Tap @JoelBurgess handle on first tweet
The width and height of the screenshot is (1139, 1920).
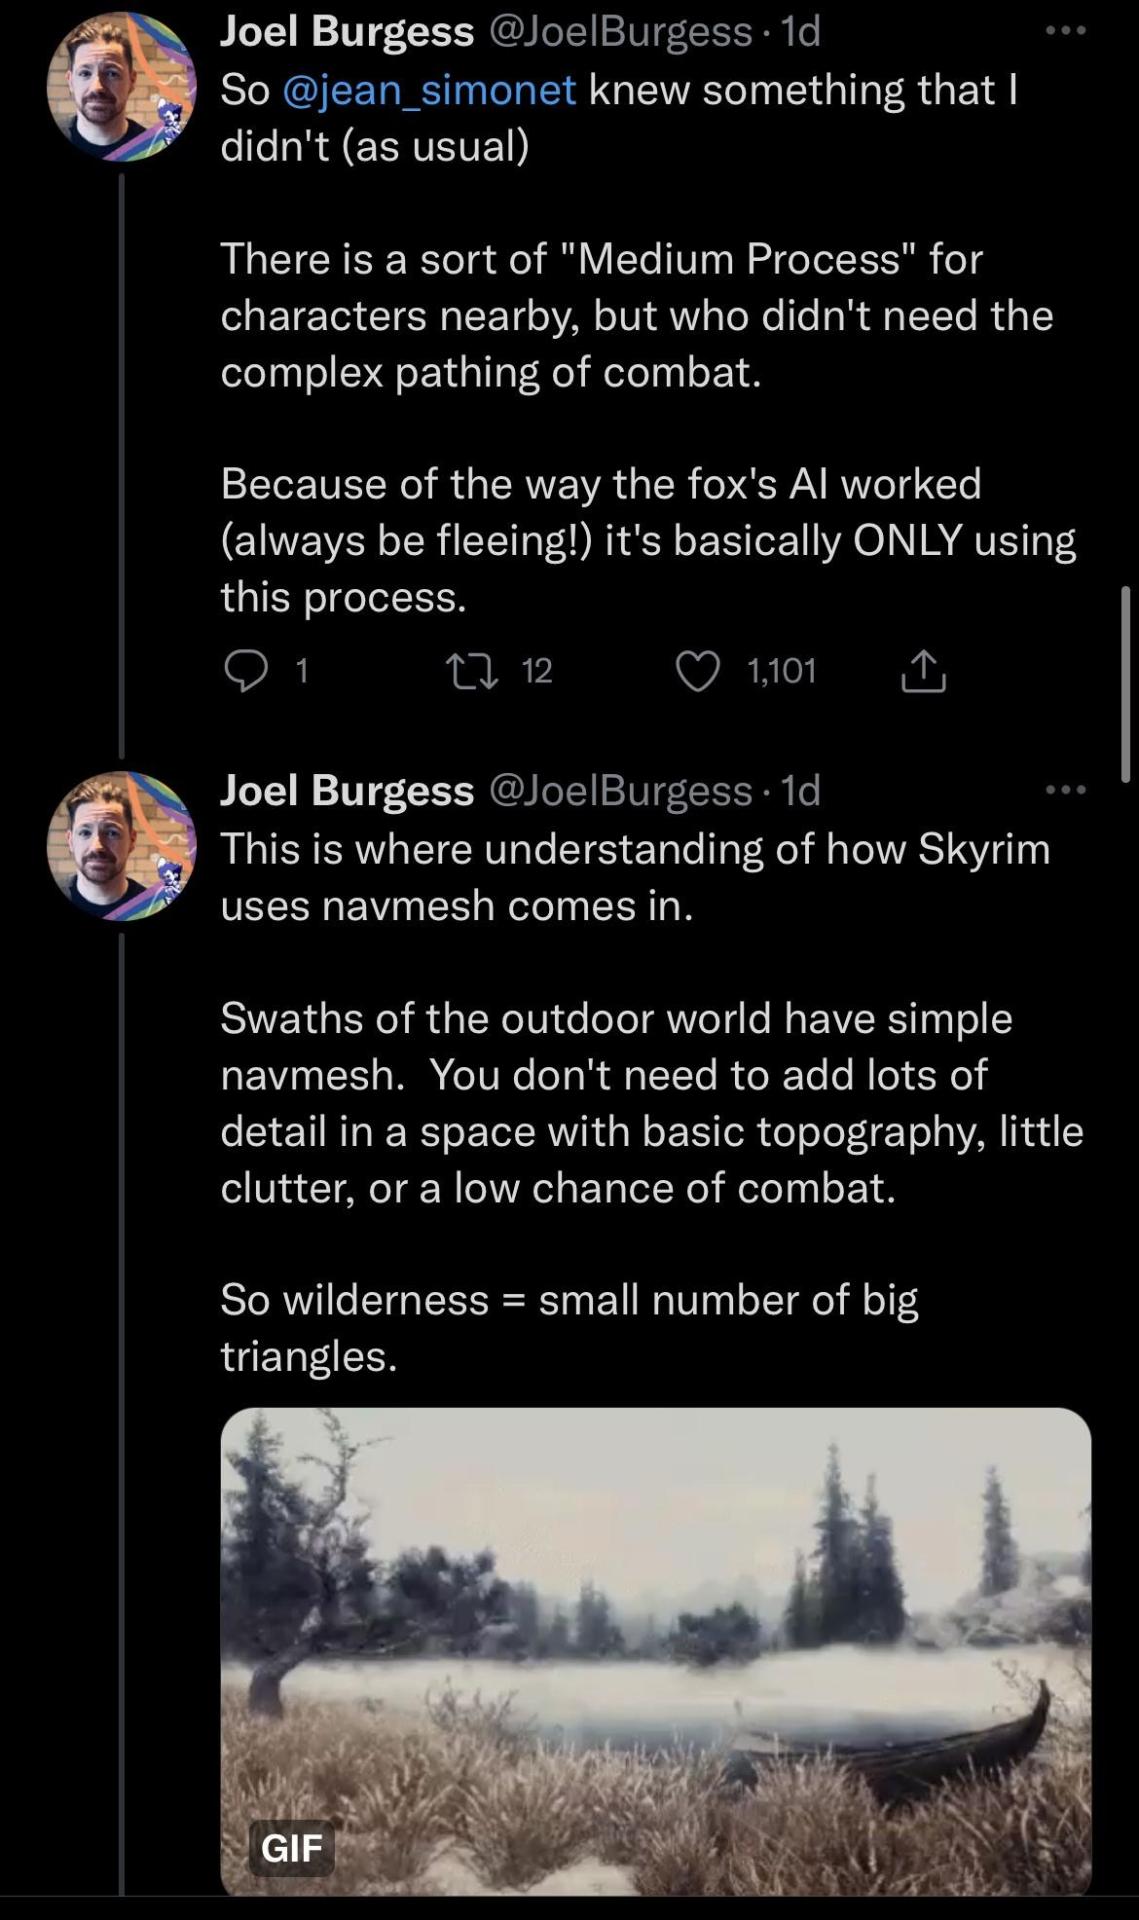pyautogui.click(x=620, y=32)
